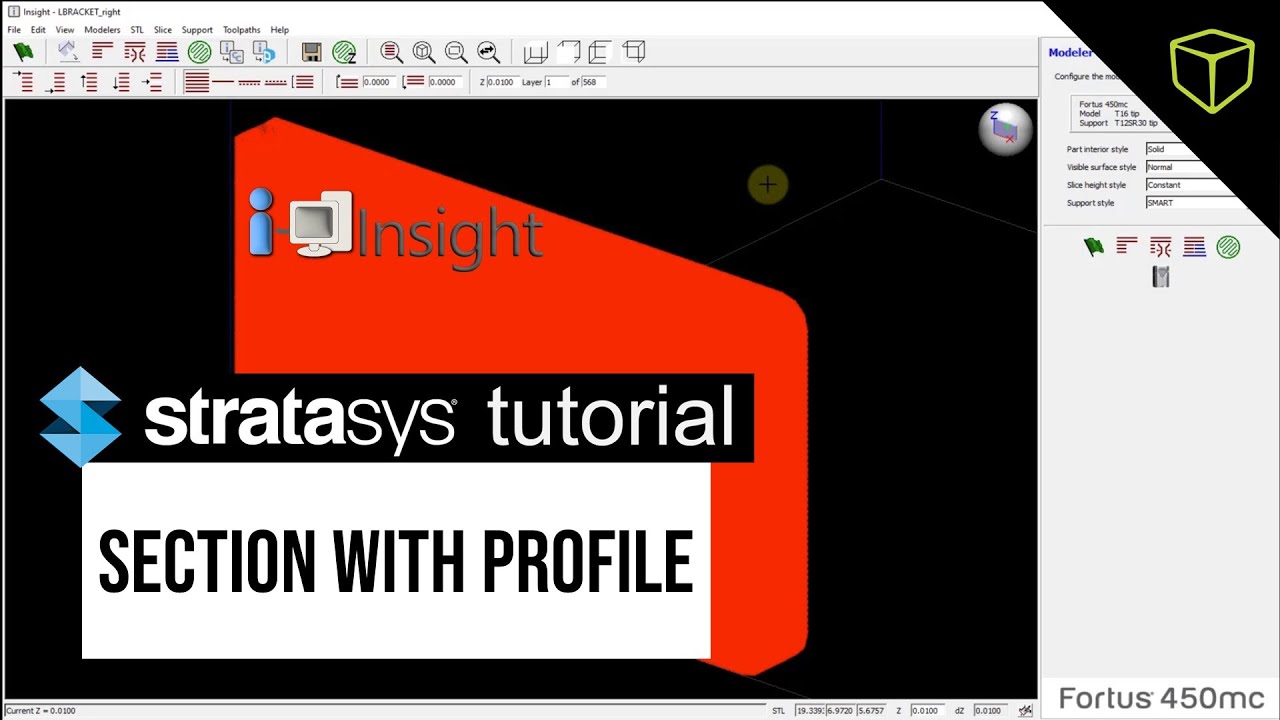Screen dimensions: 1280x720
Task: Click the single solid red line icon
Action: tap(224, 82)
